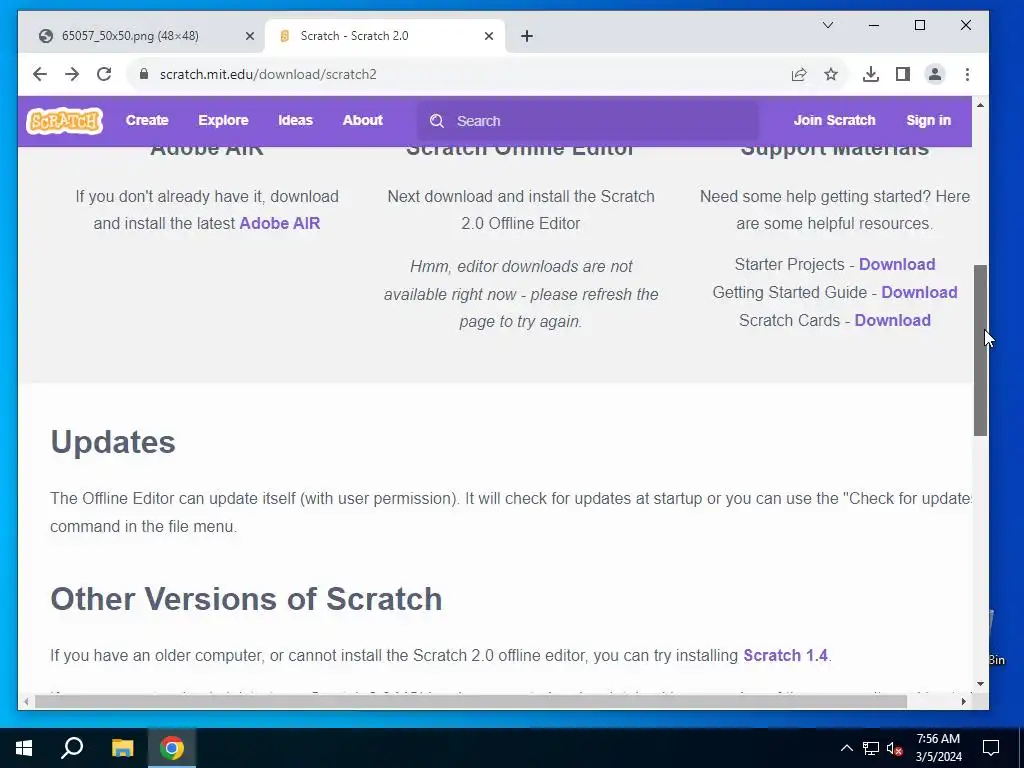Click Join Scratch in the navigation
The height and width of the screenshot is (768, 1024).
pos(834,120)
